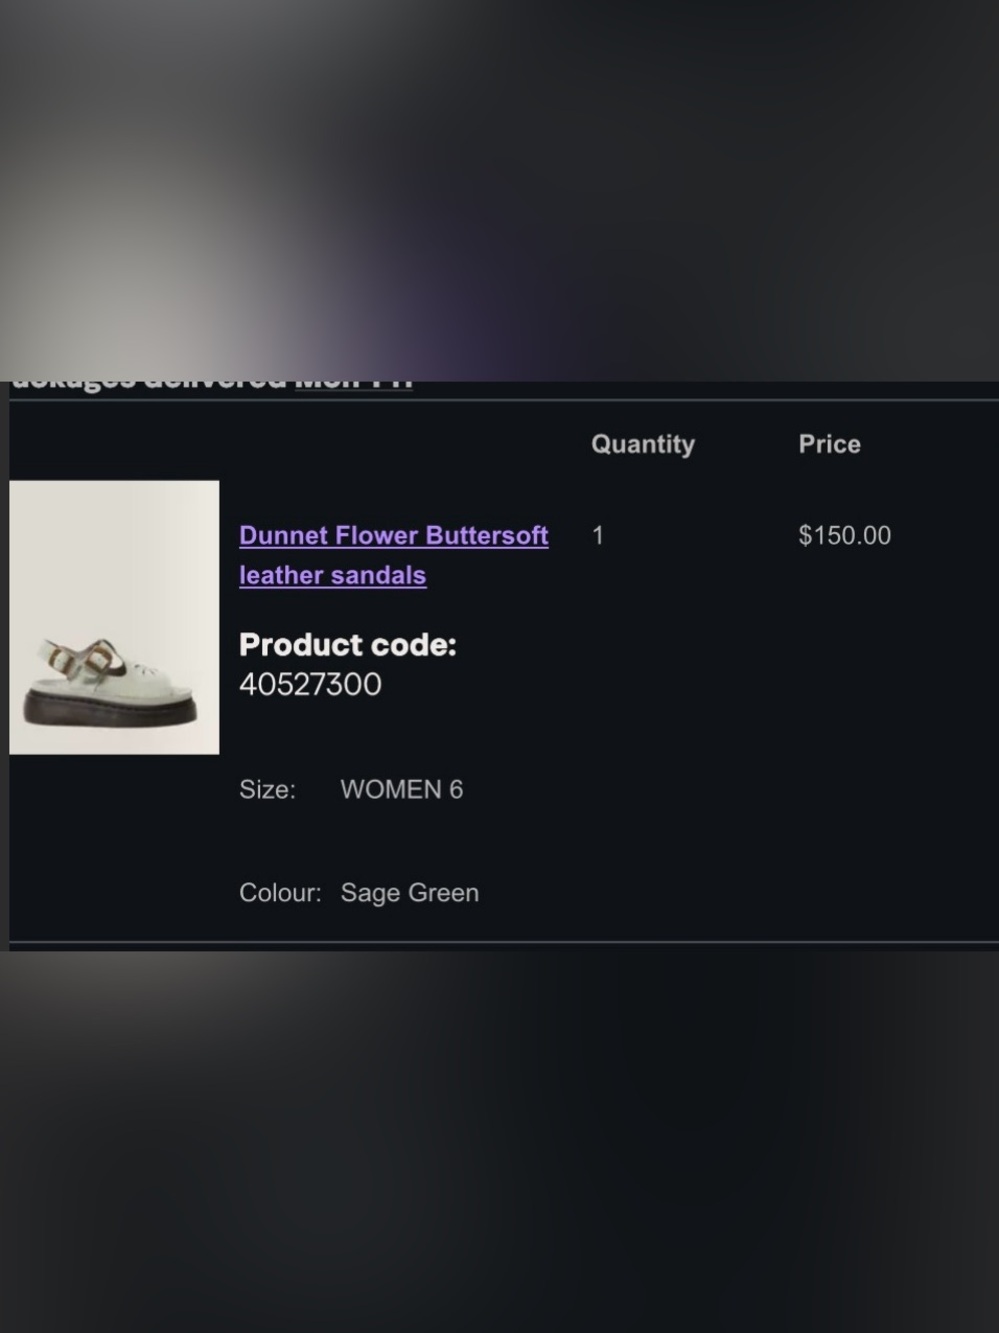
Task: Click the blurred area below the order table
Action: click(499, 1140)
